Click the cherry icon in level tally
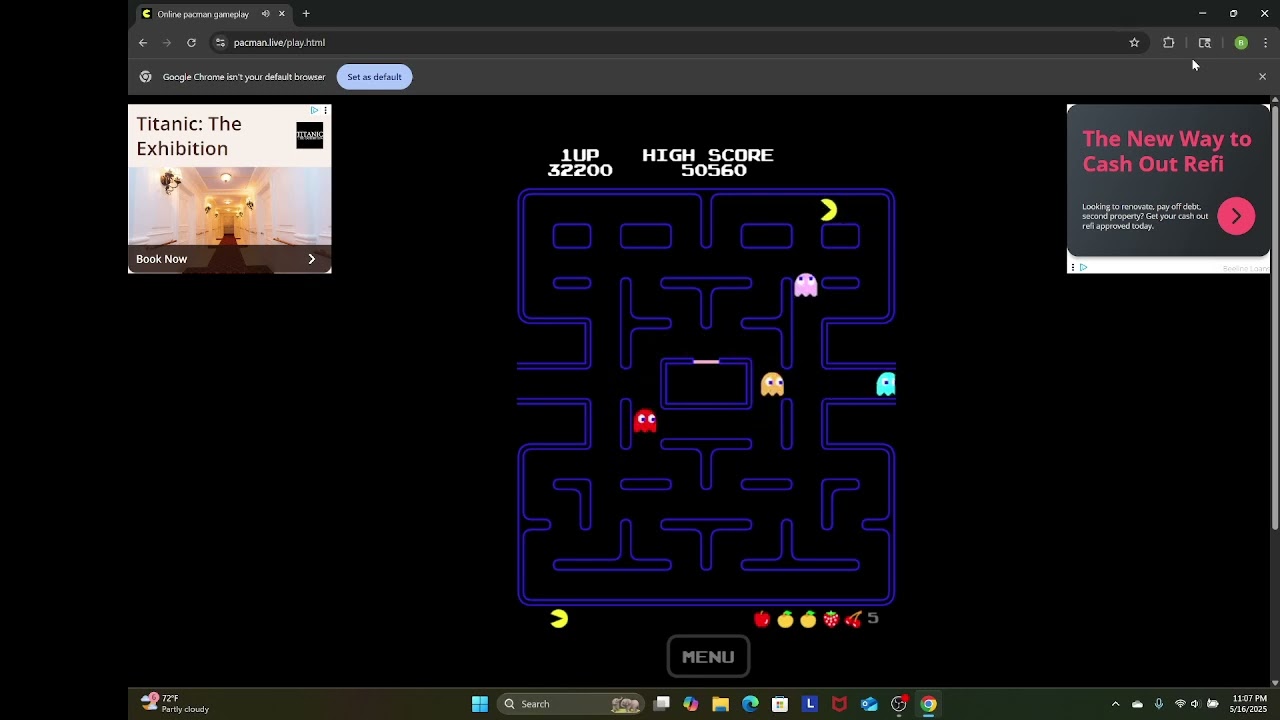The width and height of the screenshot is (1280, 720). [853, 619]
